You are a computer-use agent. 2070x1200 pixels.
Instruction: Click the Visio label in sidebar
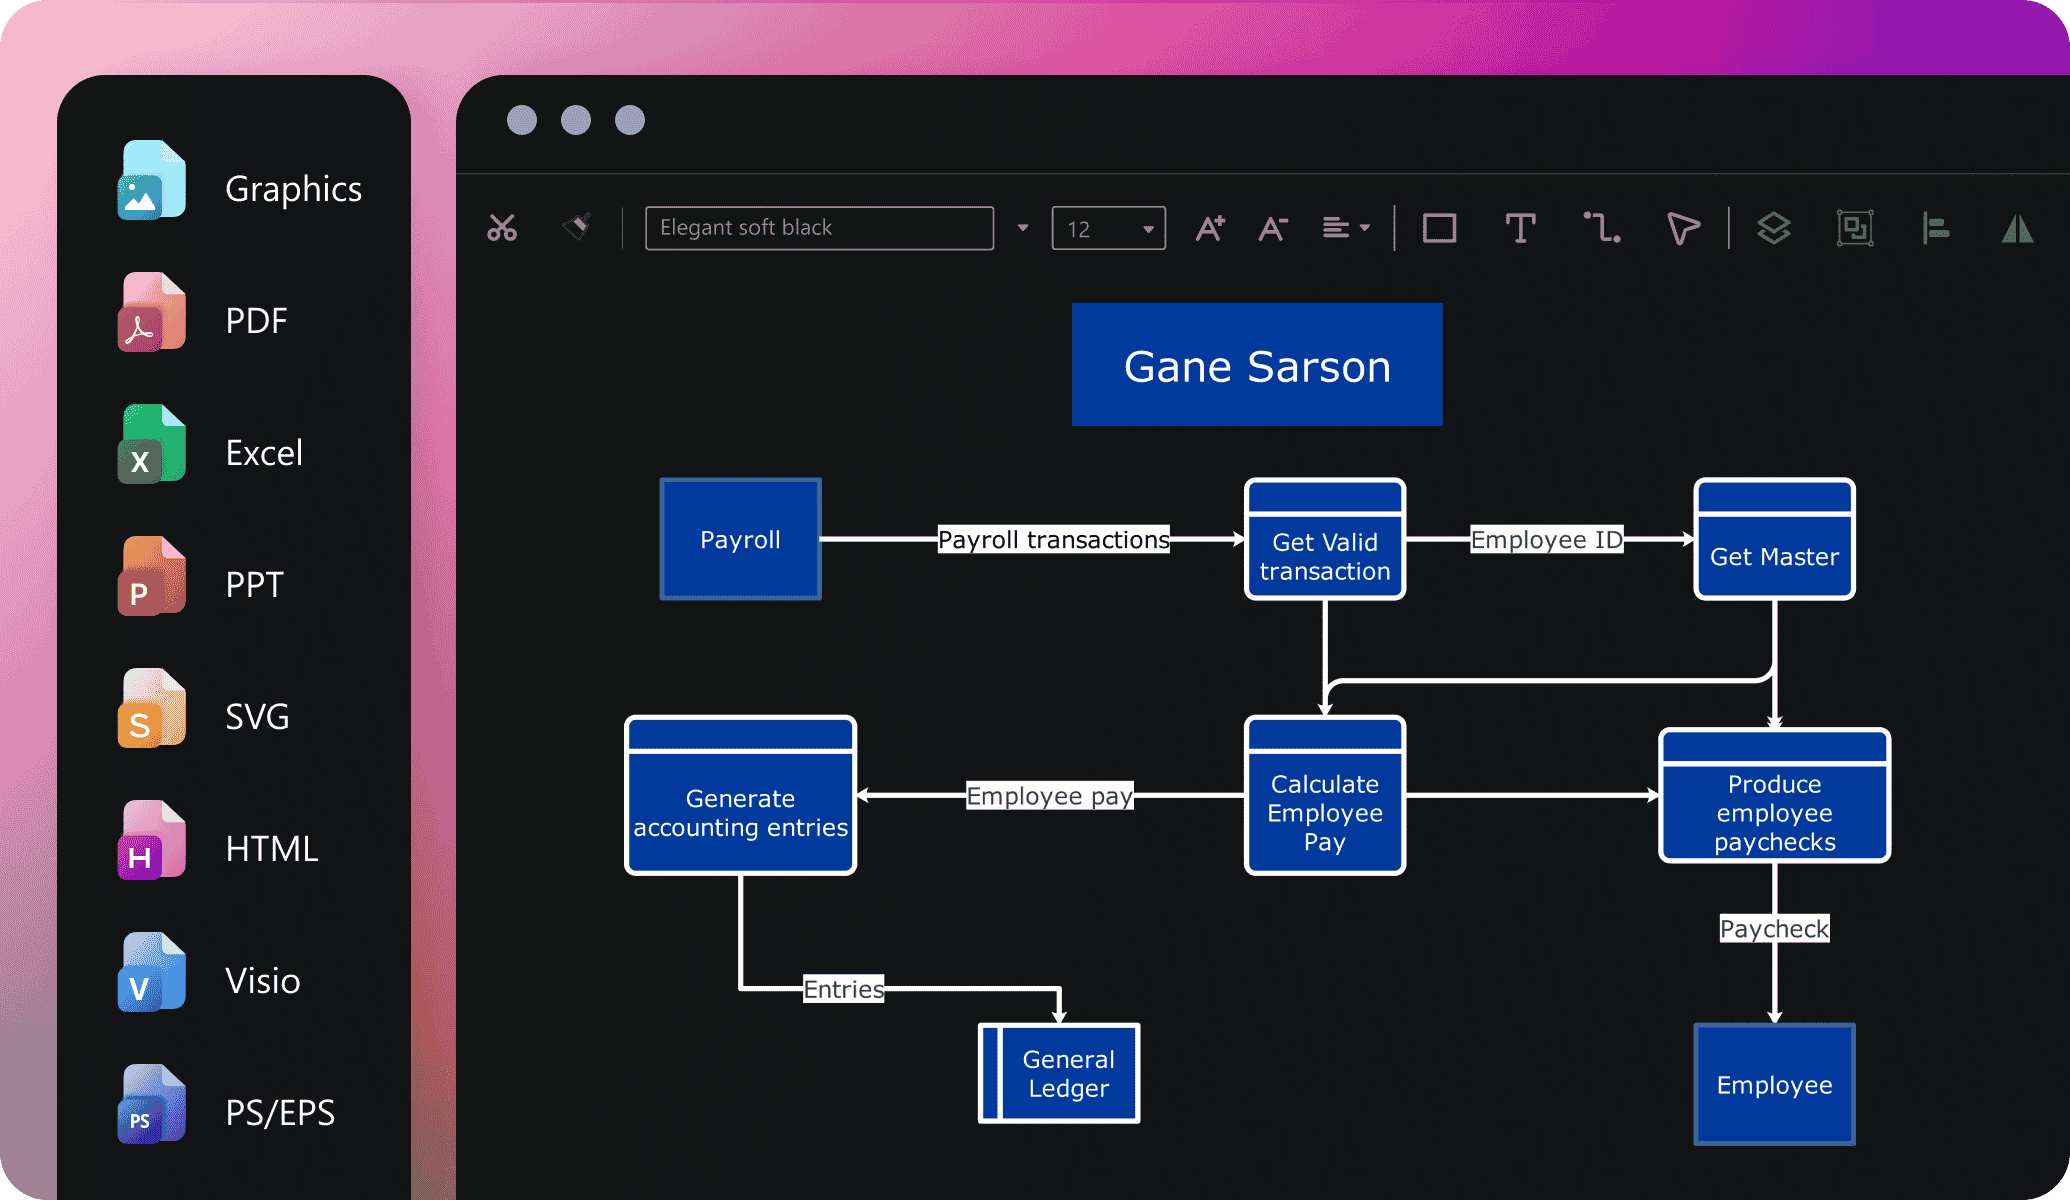click(x=262, y=981)
